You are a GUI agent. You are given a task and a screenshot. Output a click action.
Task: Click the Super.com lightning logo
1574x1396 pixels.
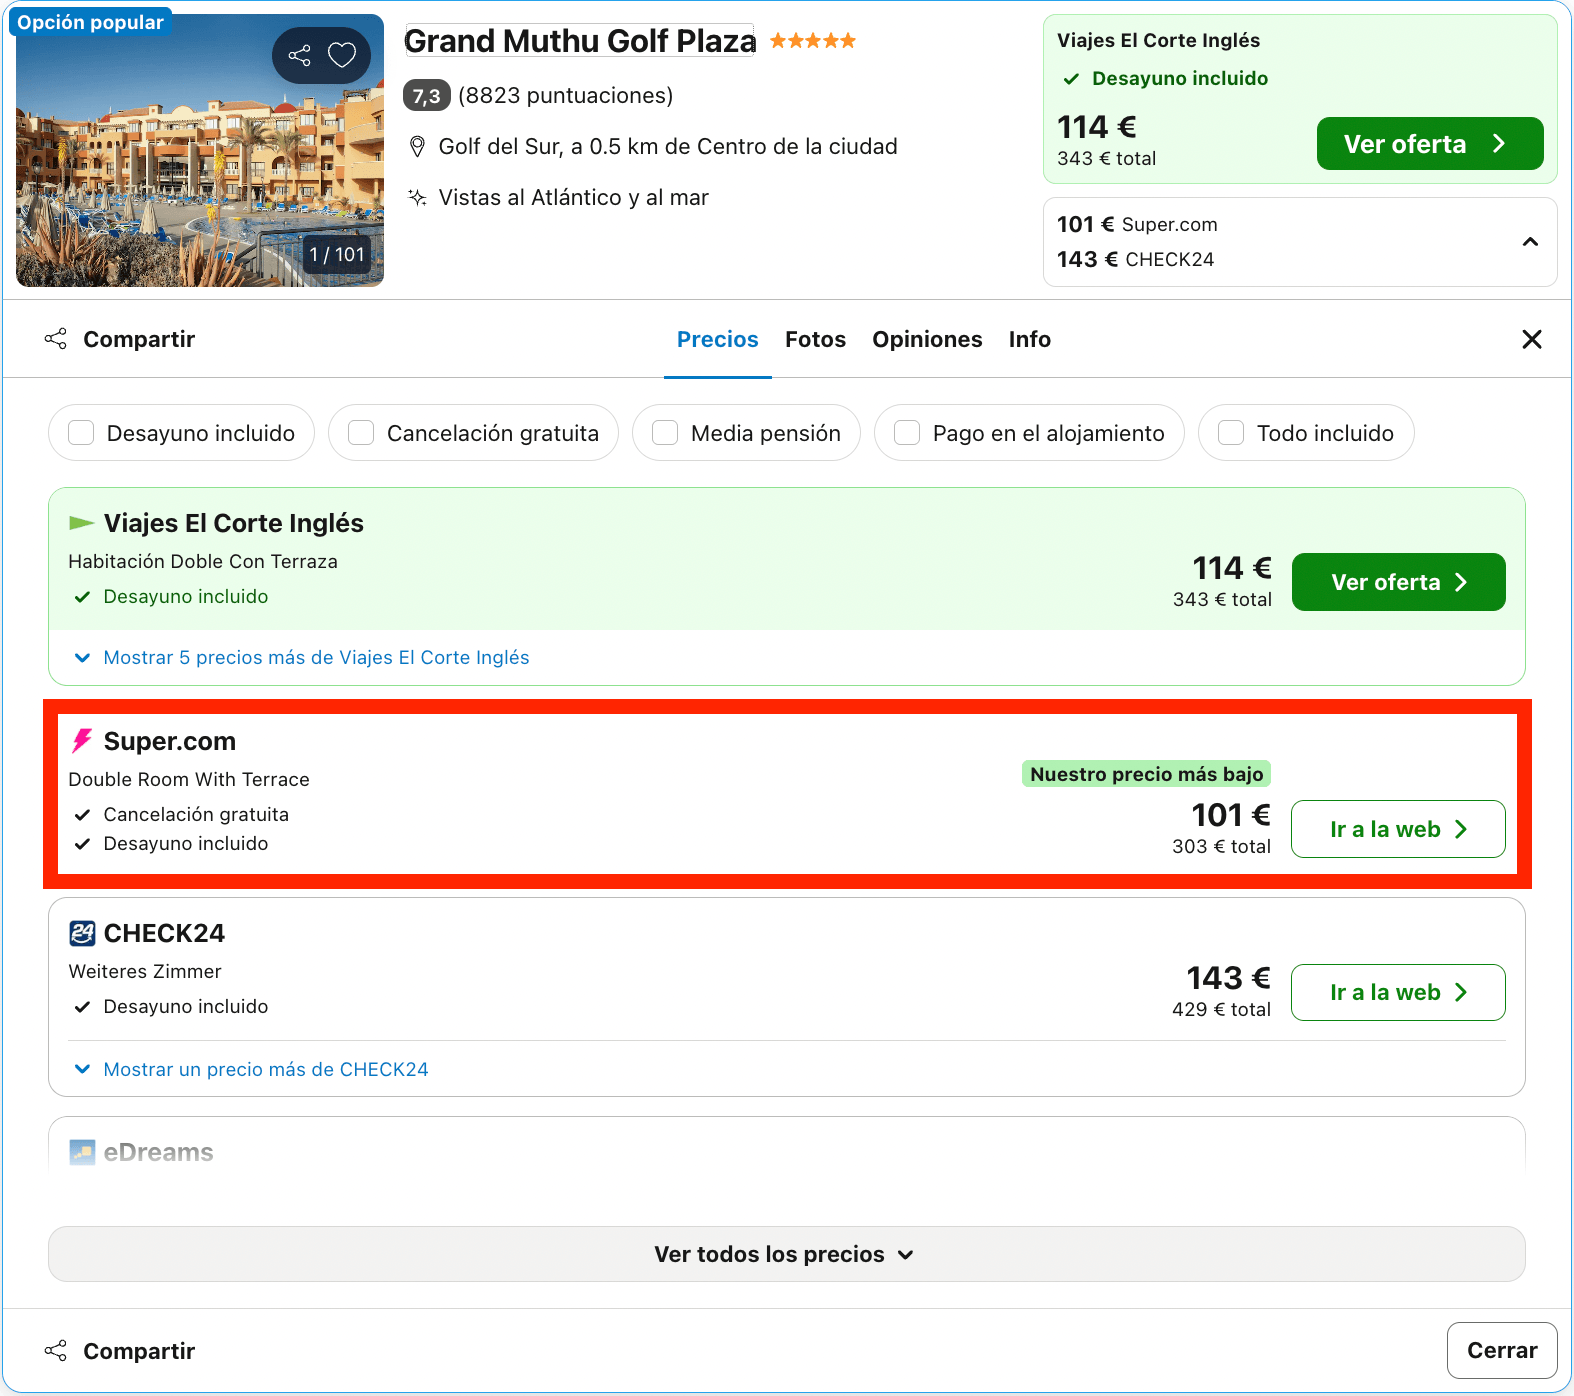(82, 741)
